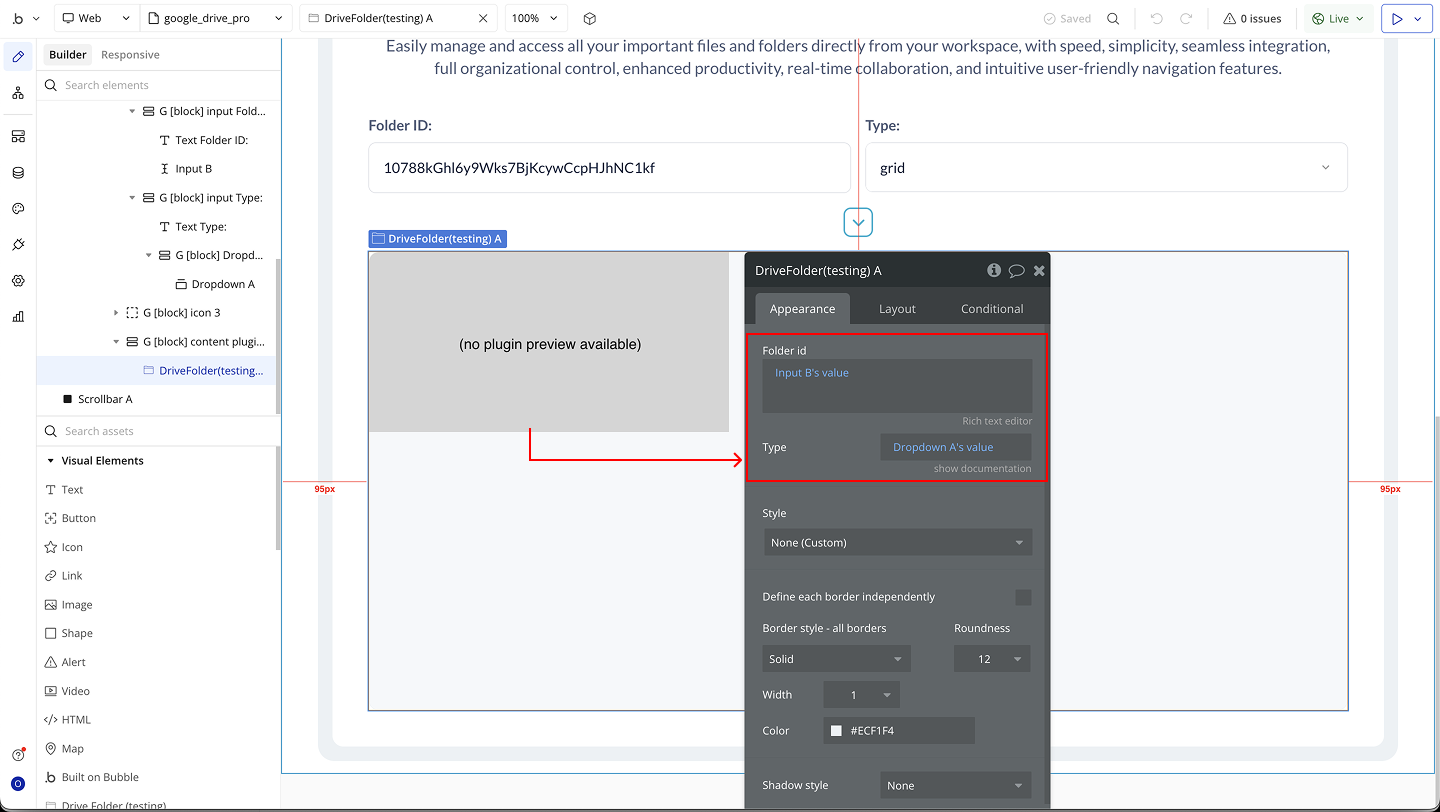Open the Roundness 12 dropdown

point(992,659)
